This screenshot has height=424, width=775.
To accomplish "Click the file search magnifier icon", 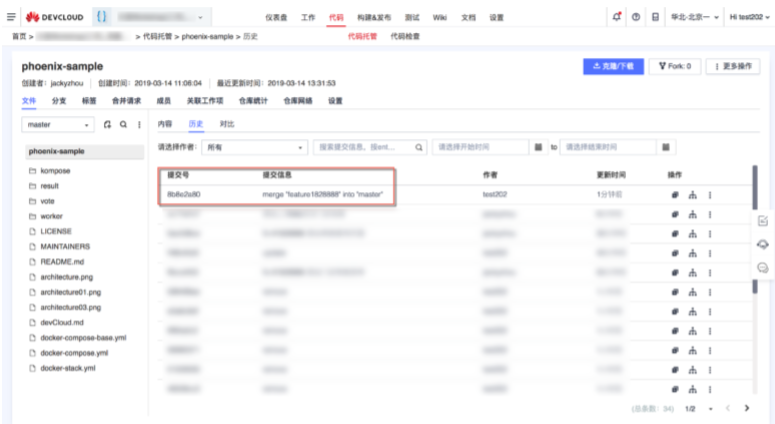I will pos(123,125).
